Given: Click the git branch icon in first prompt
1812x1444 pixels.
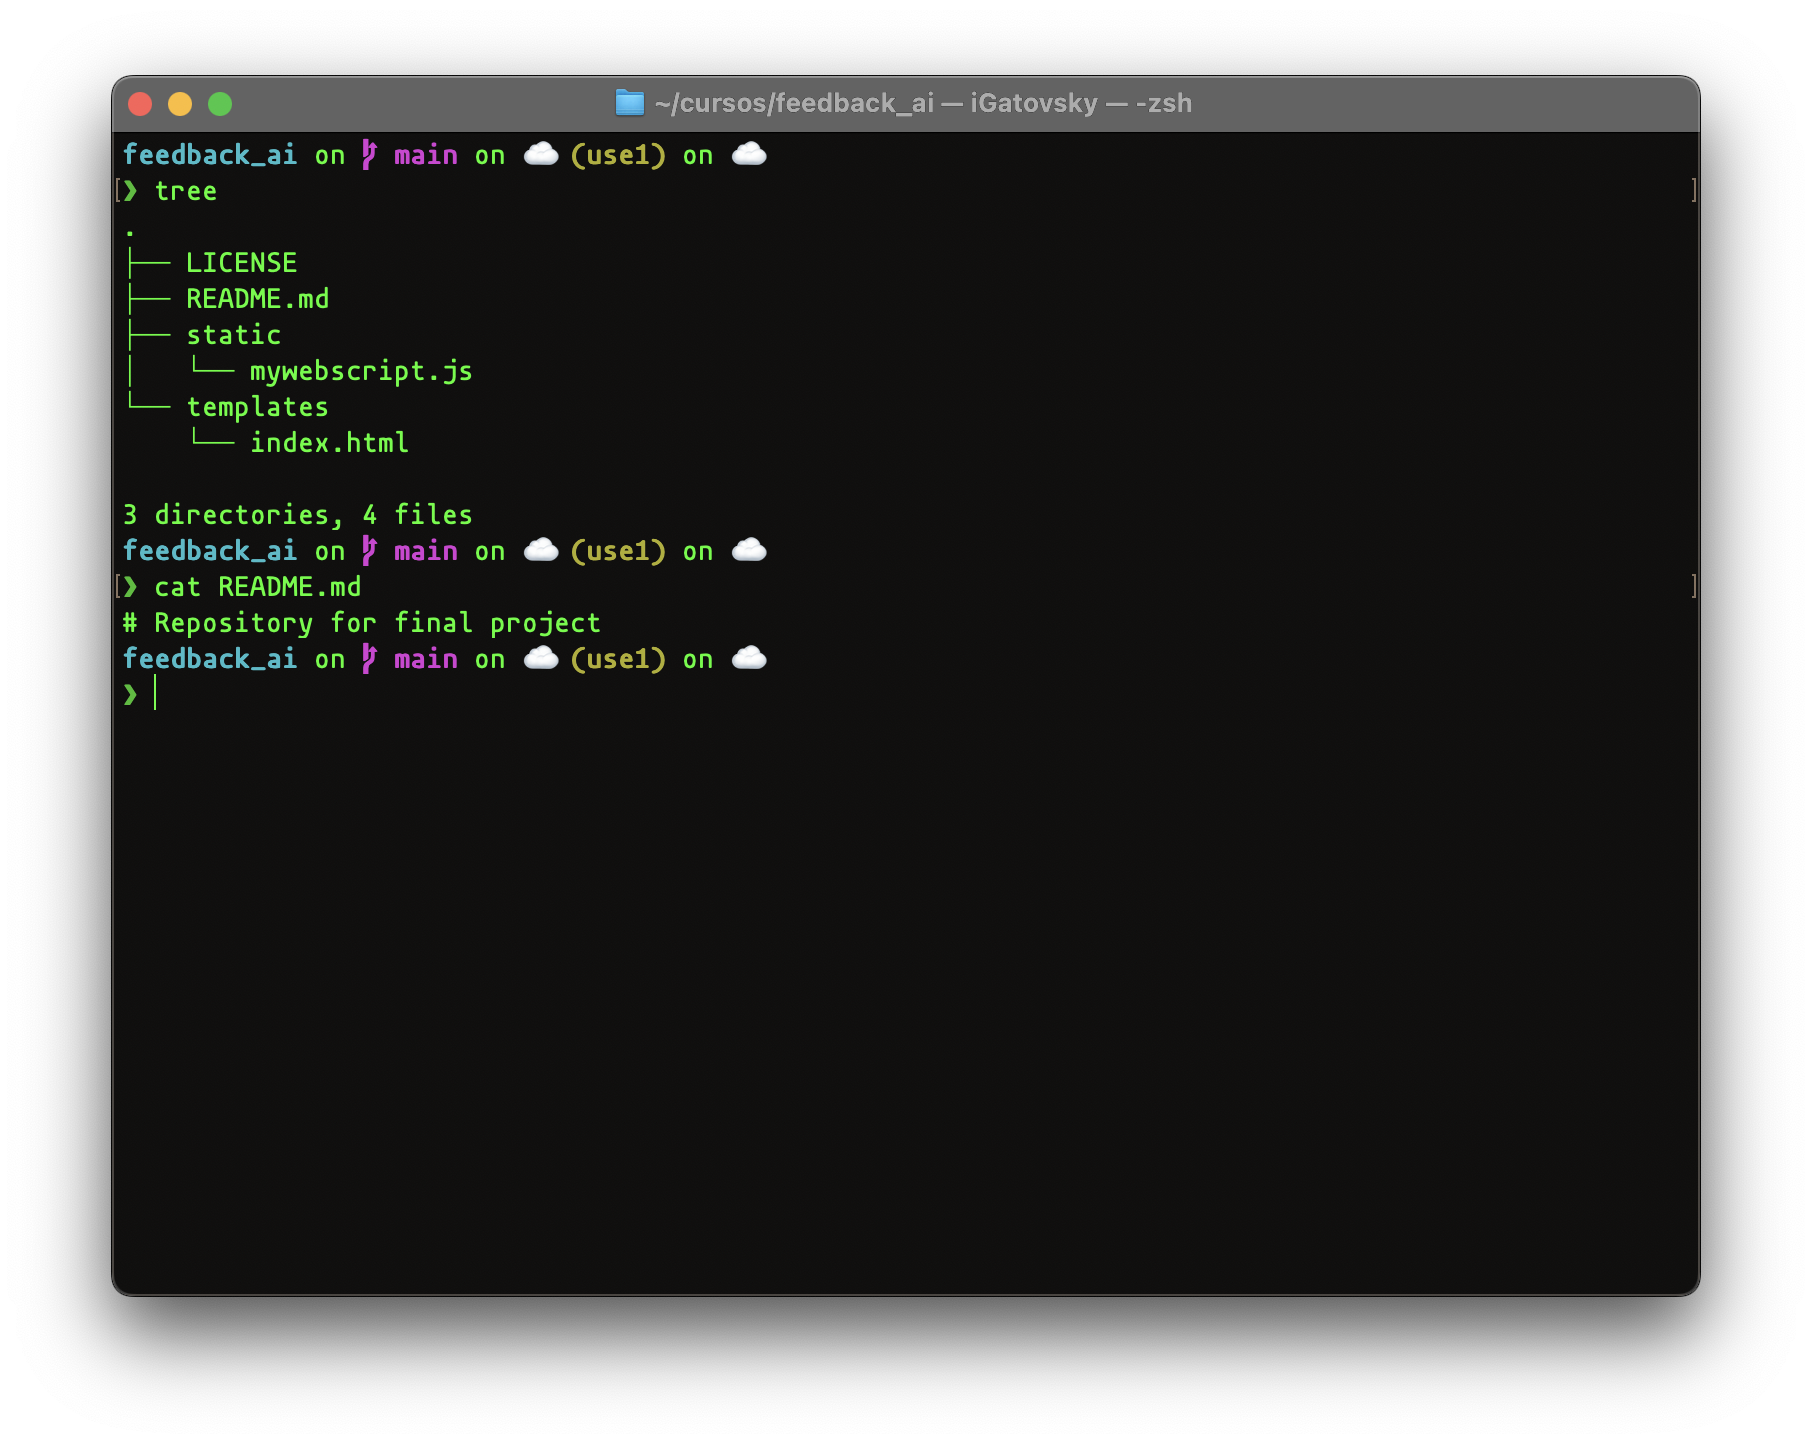Looking at the screenshot, I should click(x=369, y=155).
